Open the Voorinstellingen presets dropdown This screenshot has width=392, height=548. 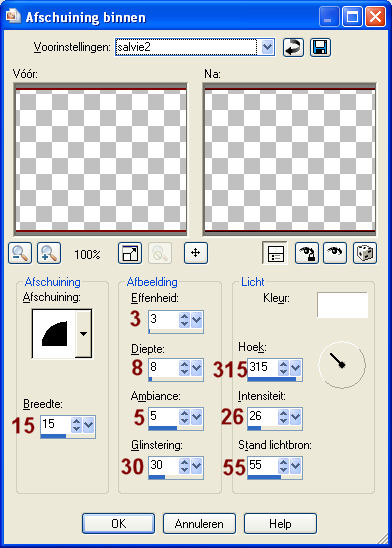tap(267, 47)
